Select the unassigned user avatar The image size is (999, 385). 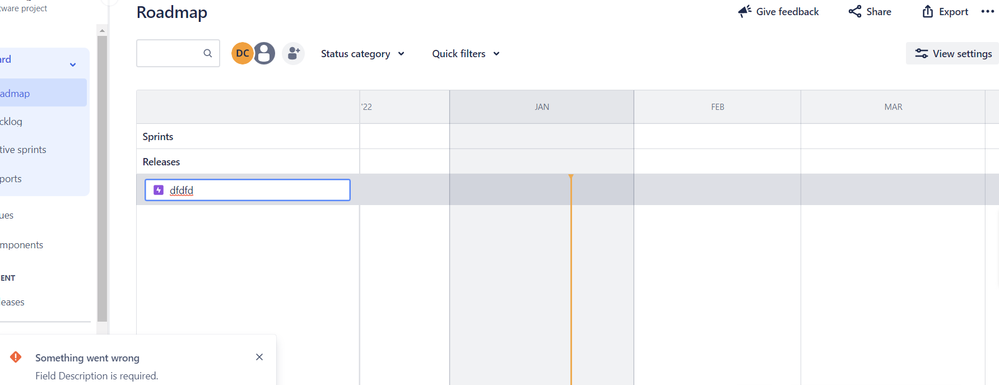pyautogui.click(x=264, y=54)
